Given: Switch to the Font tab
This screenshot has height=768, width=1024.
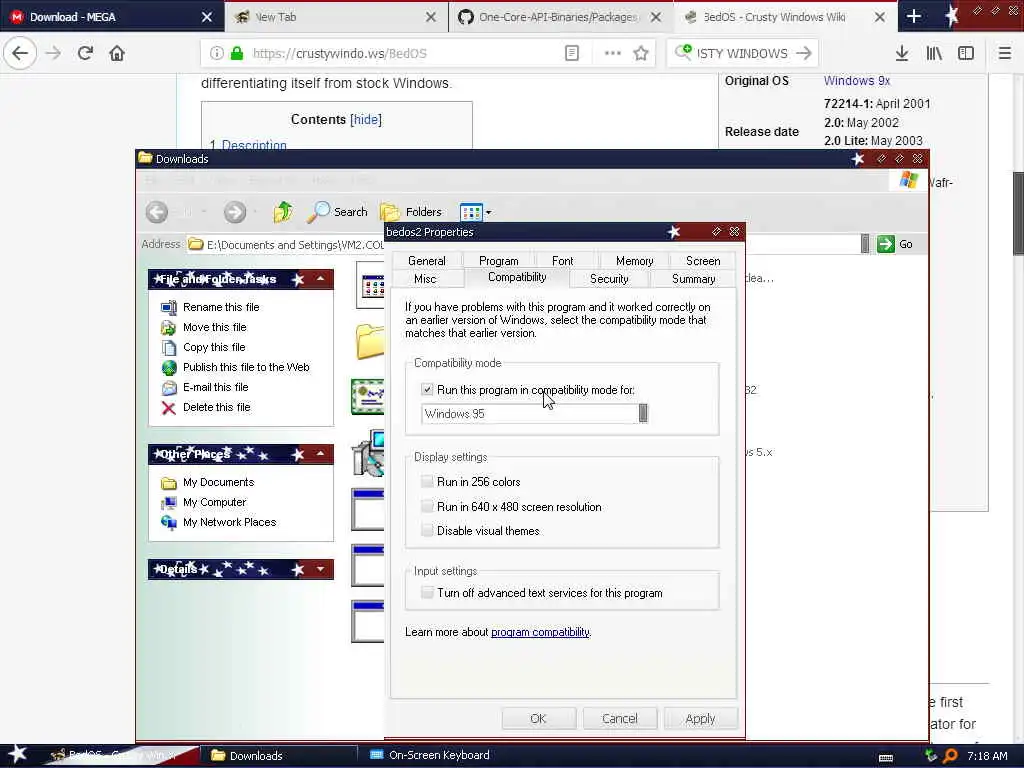Looking at the screenshot, I should tap(562, 261).
